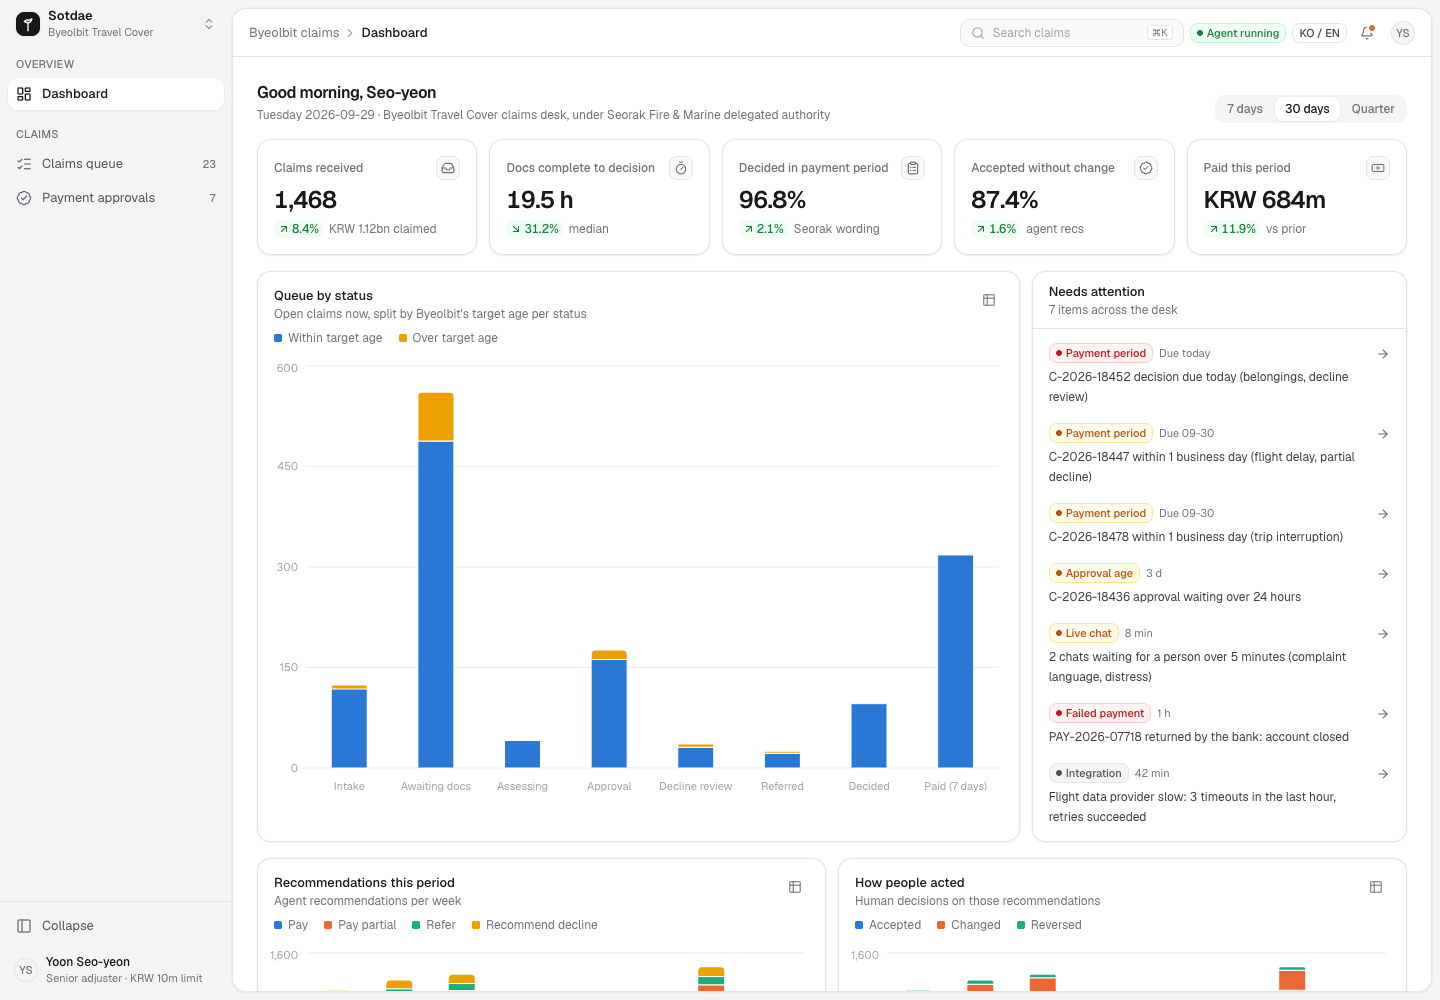Click the Paid (7 days) blue bar
Screen dimensions: 1440x1000
pyautogui.click(x=956, y=661)
